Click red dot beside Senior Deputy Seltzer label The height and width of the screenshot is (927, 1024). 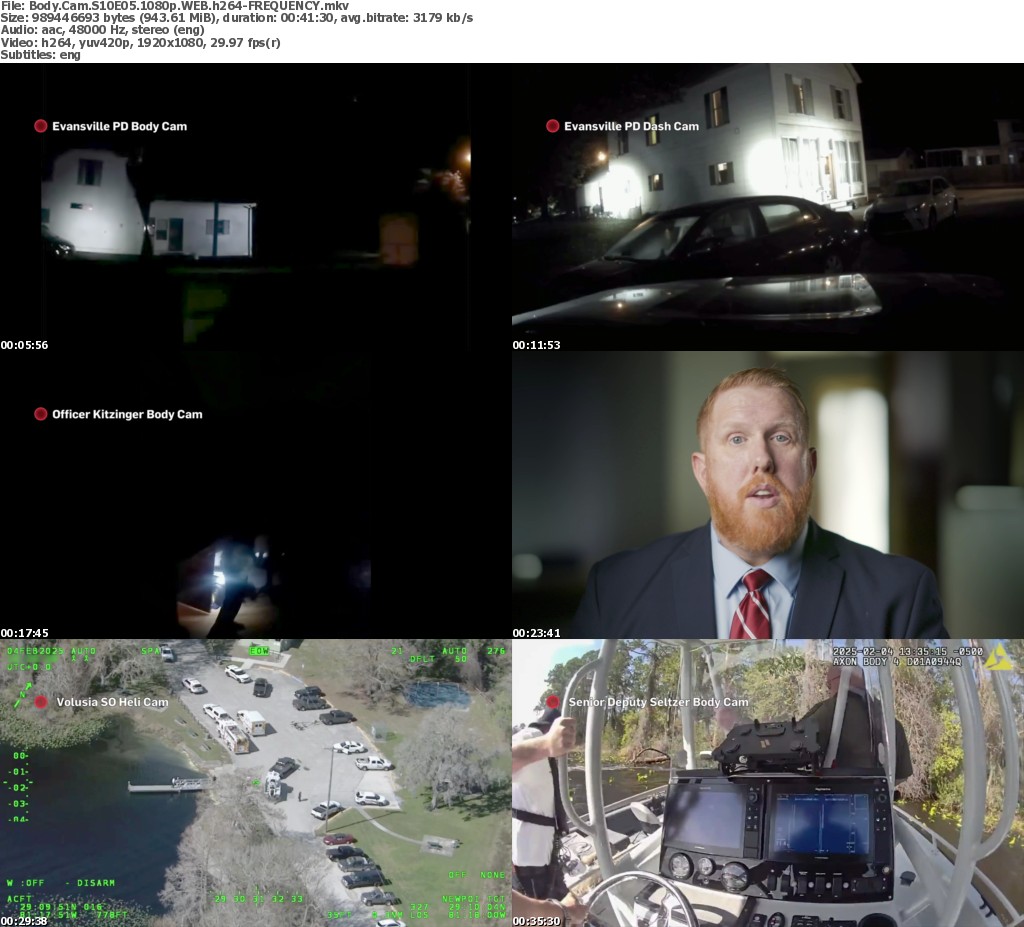point(552,702)
